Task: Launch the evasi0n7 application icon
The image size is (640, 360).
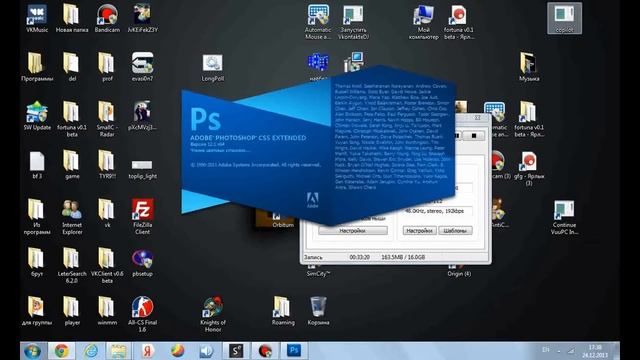Action: 142,67
